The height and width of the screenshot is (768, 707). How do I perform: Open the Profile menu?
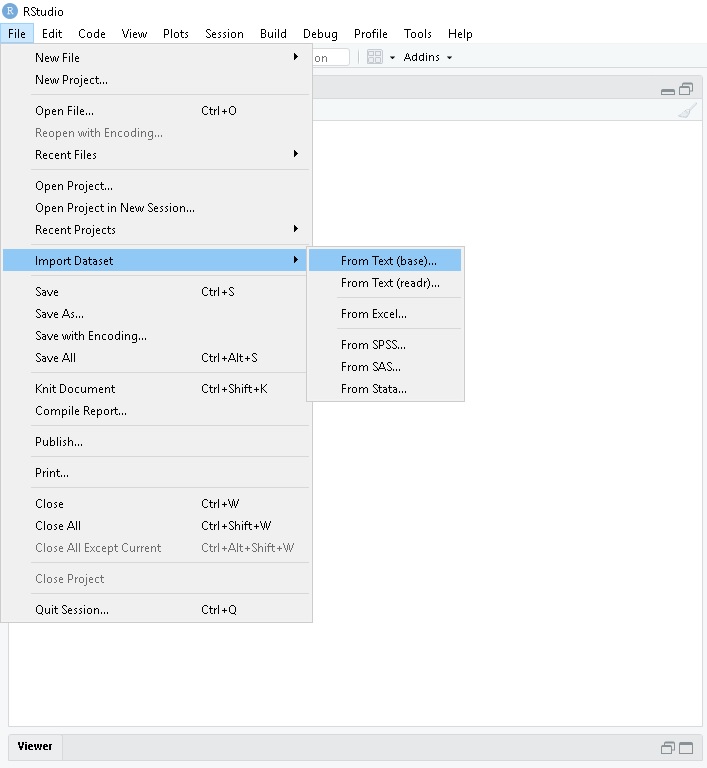point(371,34)
